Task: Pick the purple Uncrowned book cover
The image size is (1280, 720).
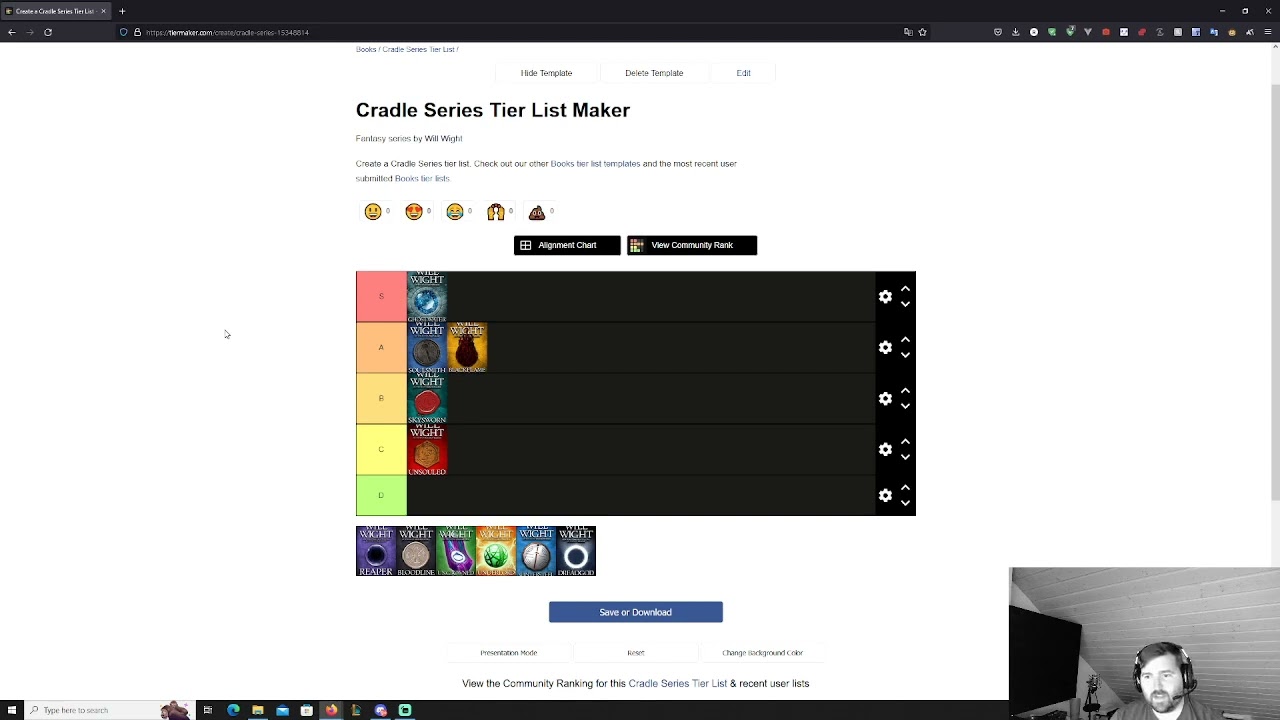Action: (456, 551)
